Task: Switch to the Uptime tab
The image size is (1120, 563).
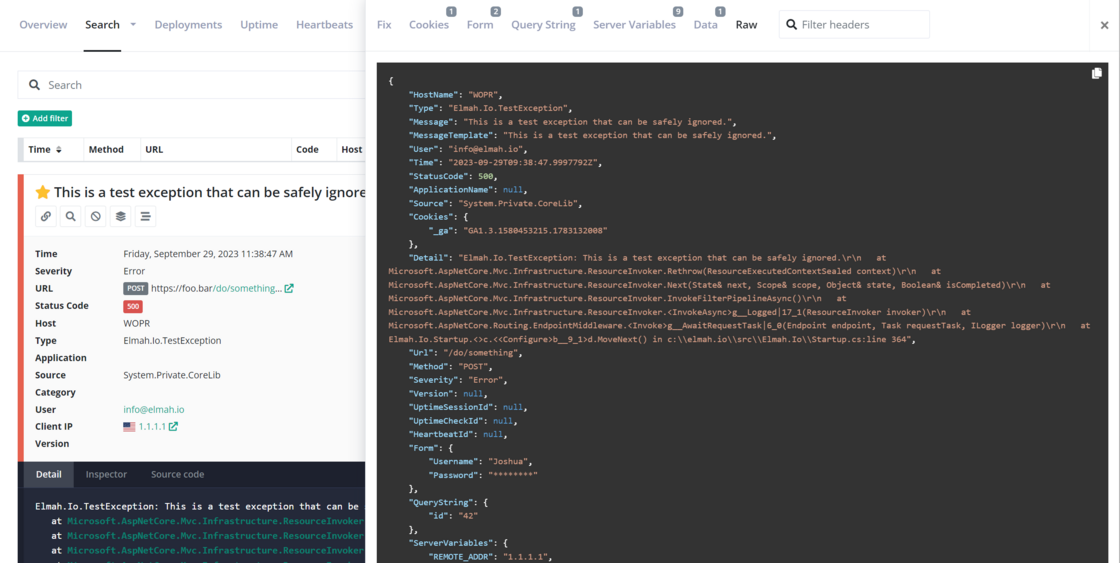Action: [259, 24]
